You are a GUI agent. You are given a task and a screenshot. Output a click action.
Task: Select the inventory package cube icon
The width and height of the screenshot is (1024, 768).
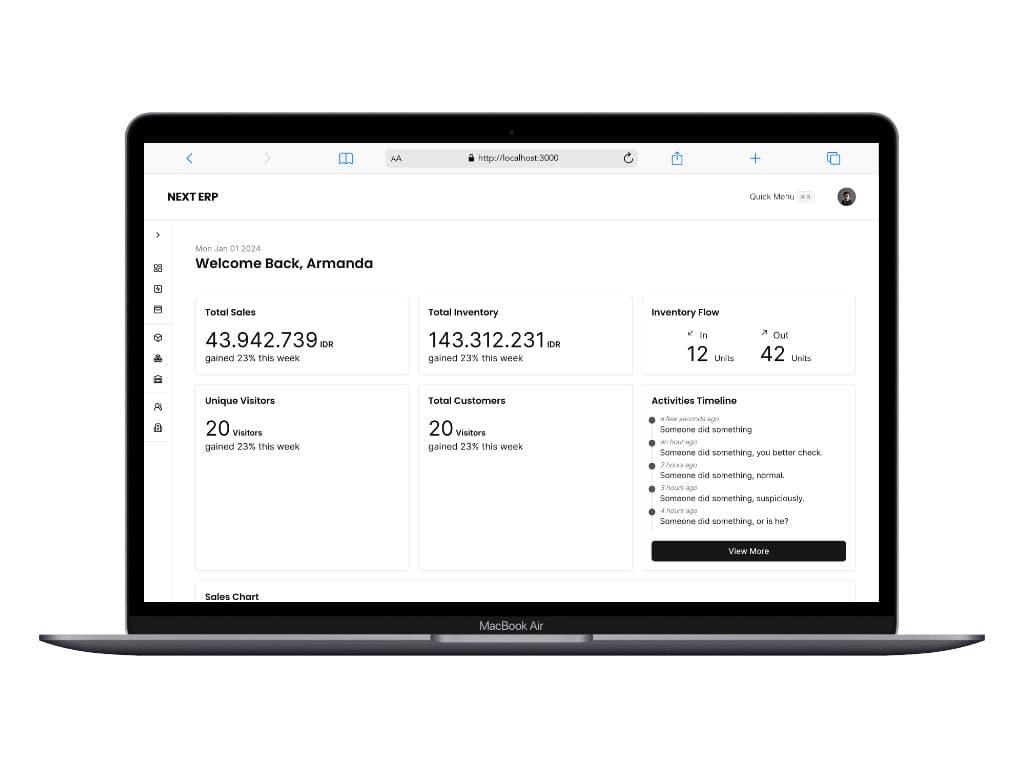click(158, 337)
